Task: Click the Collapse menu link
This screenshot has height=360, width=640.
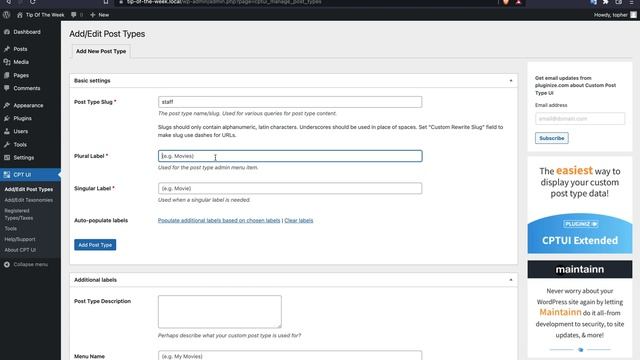Action: pos(31,264)
